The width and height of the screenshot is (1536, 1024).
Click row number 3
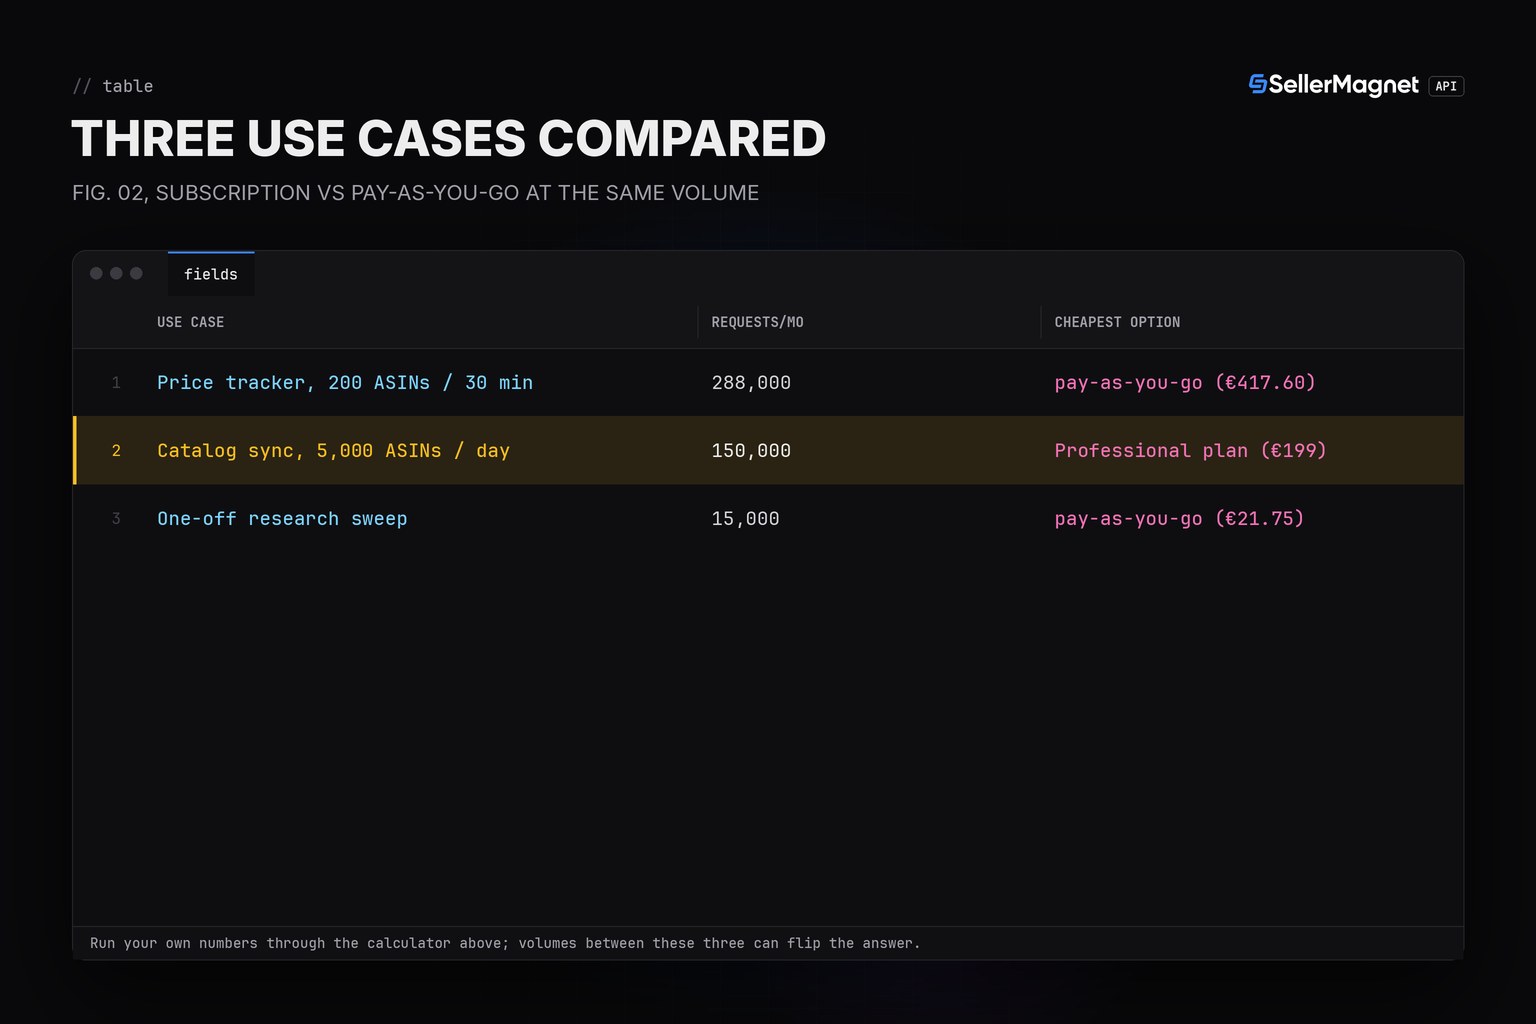[x=116, y=519]
